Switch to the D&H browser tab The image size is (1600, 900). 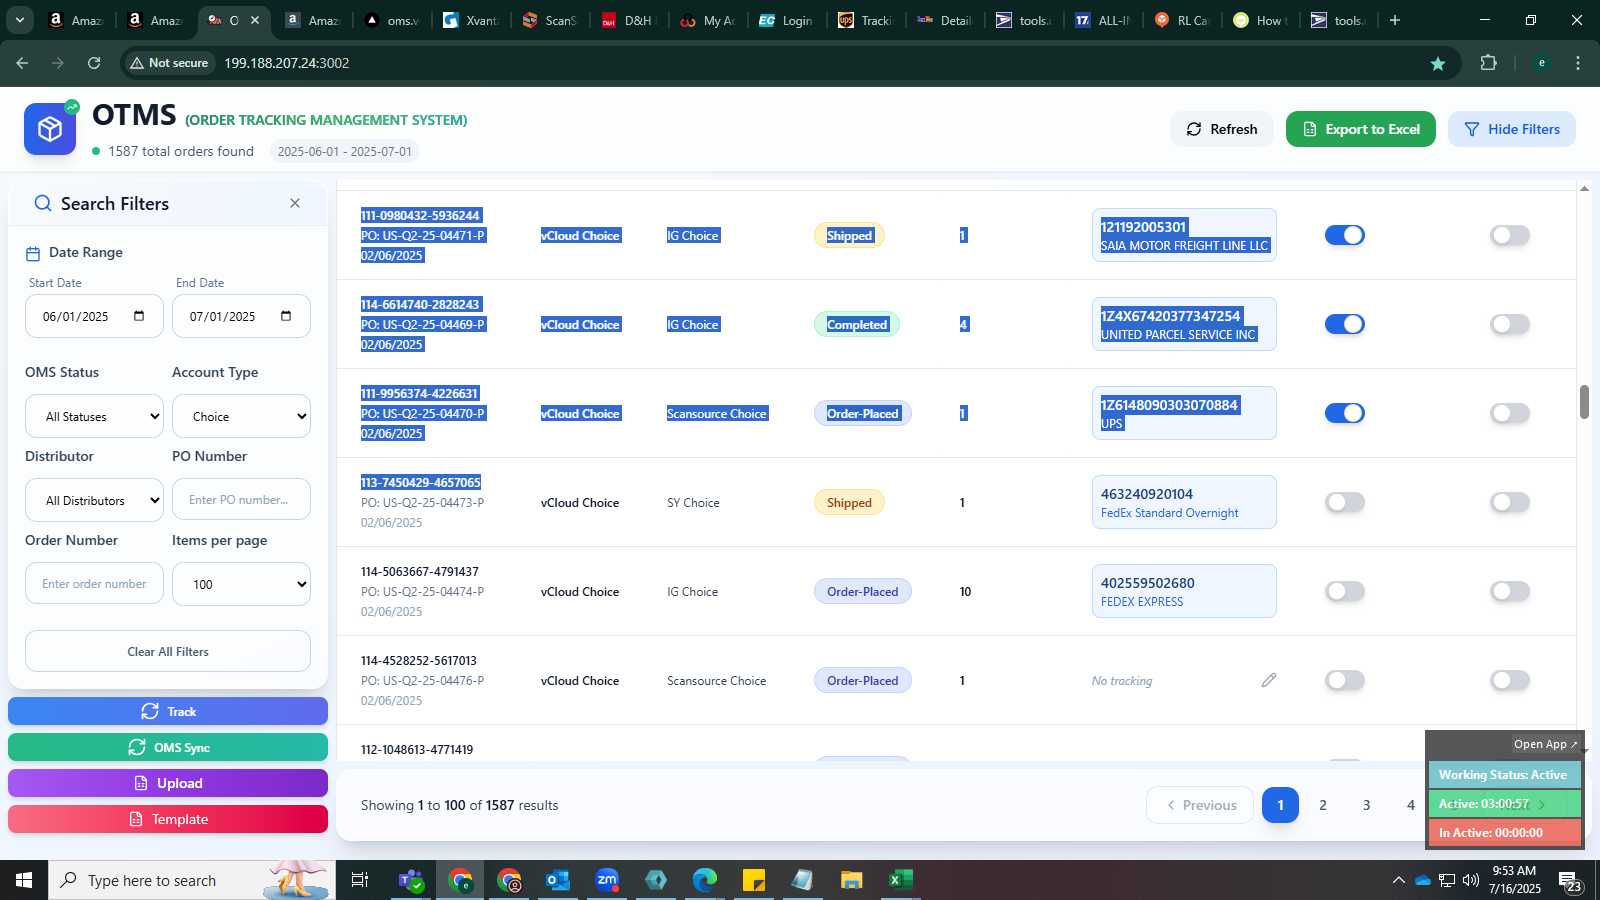point(627,20)
